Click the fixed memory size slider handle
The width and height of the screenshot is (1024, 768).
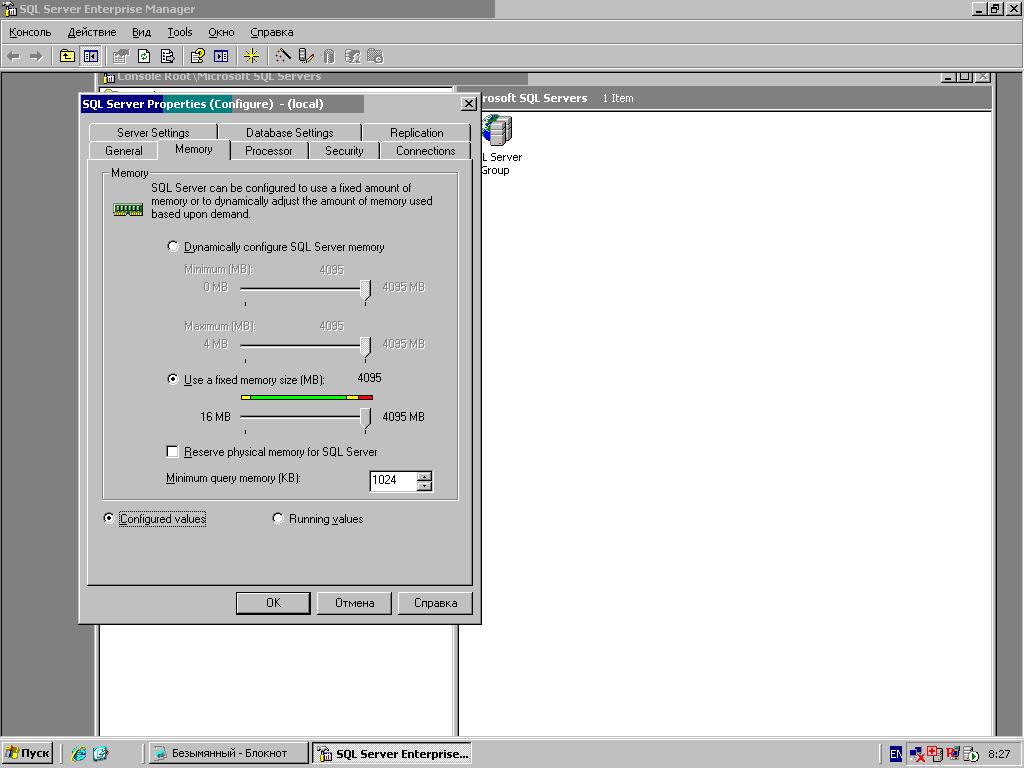pos(365,418)
